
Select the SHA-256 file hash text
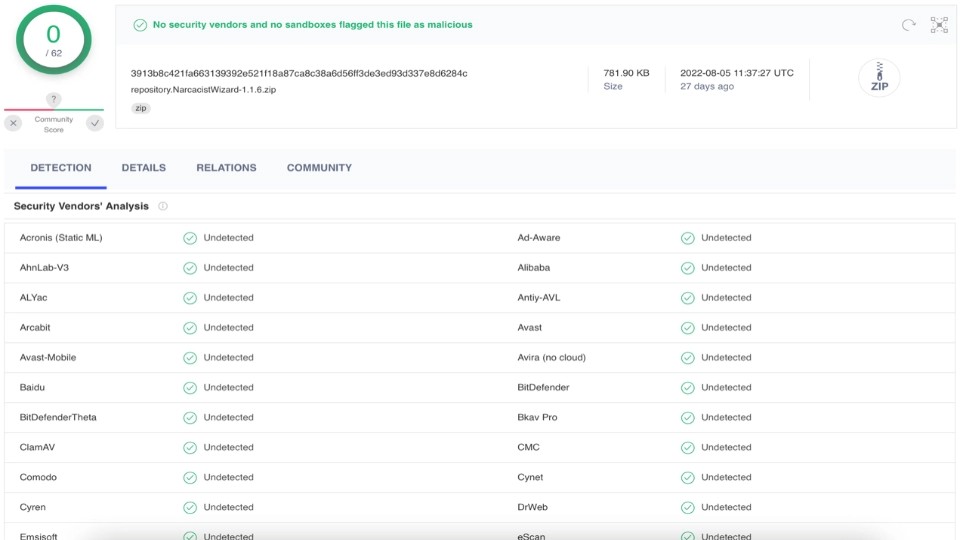(299, 73)
